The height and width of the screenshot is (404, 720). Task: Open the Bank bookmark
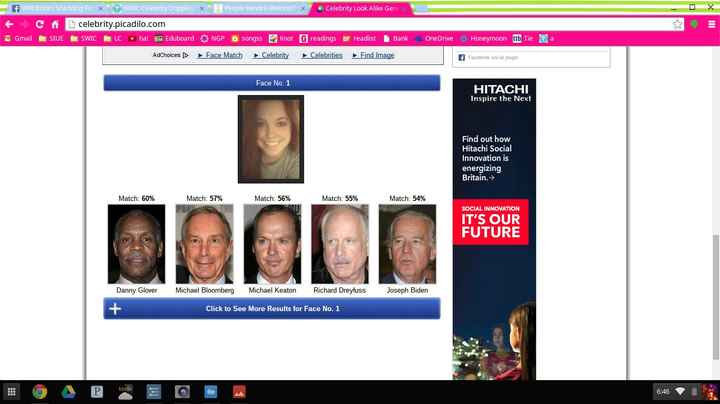pos(395,39)
